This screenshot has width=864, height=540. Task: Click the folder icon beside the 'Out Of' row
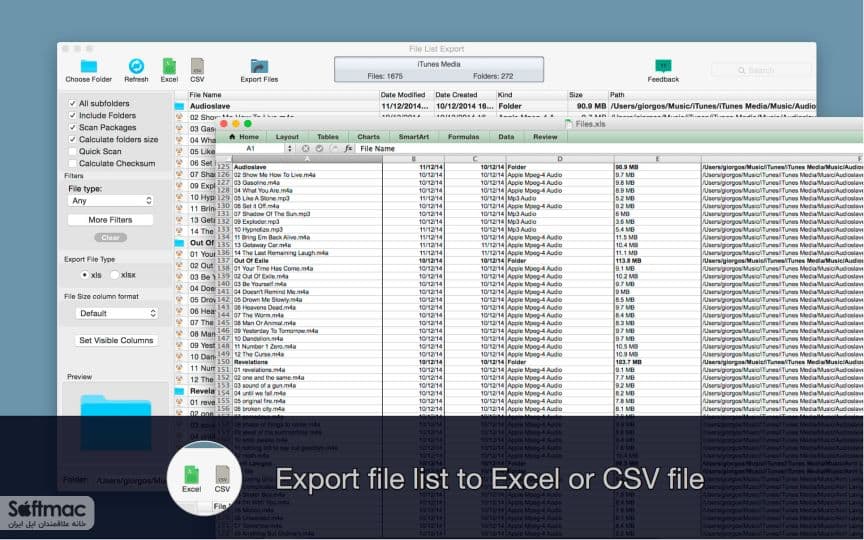click(x=180, y=242)
